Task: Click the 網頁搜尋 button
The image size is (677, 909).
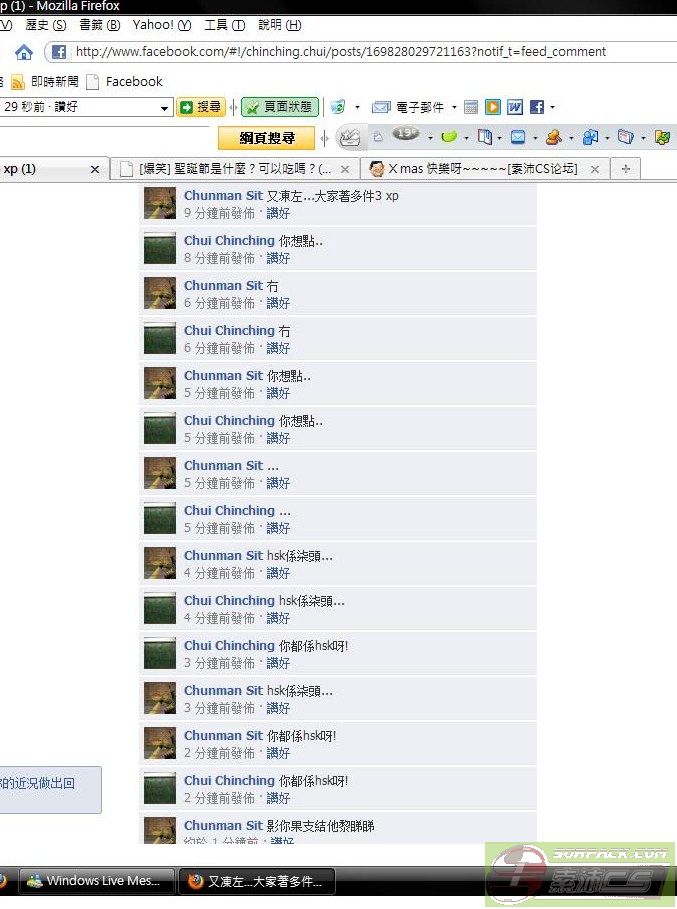Action: pyautogui.click(x=267, y=138)
